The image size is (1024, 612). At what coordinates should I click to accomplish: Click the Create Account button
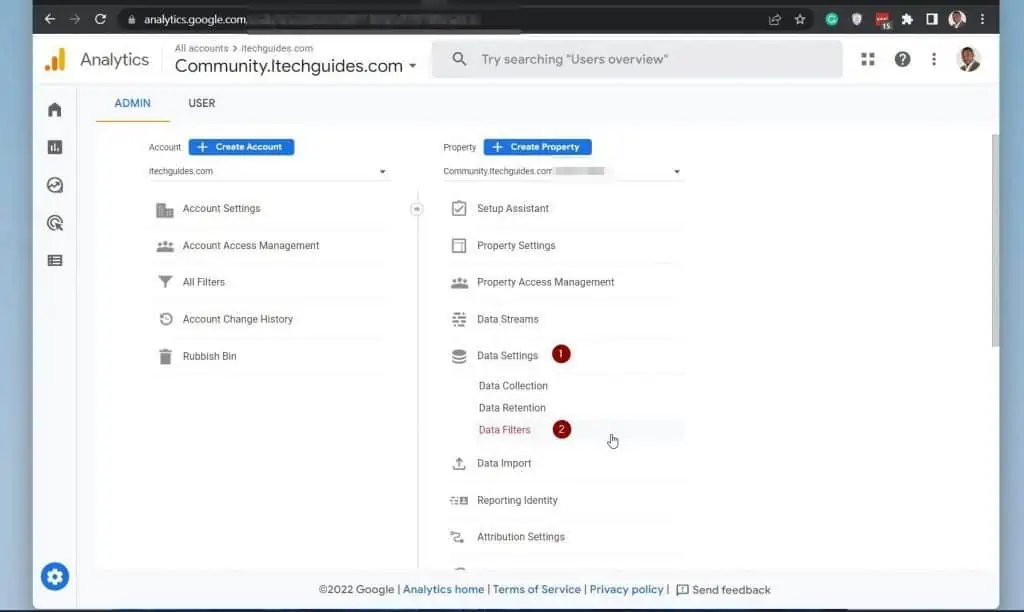(241, 147)
